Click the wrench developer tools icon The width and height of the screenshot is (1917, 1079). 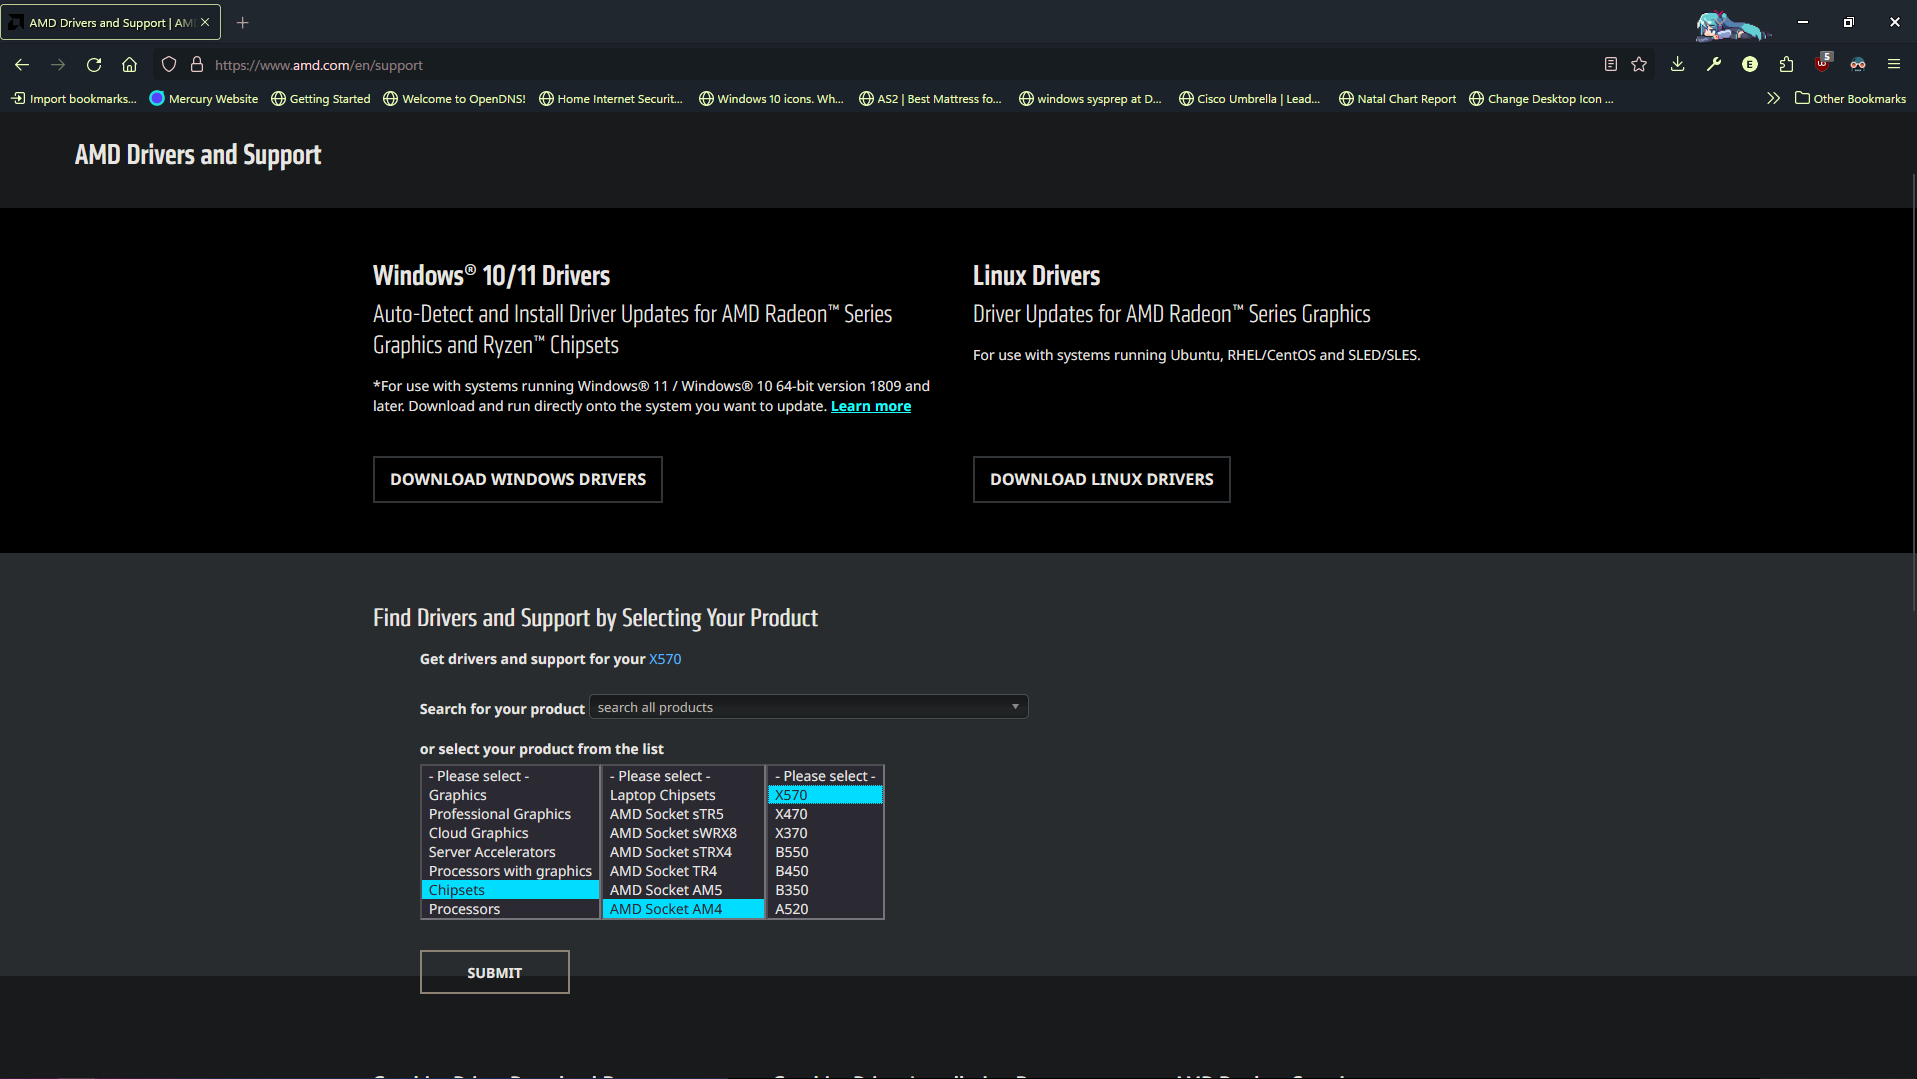(x=1714, y=65)
